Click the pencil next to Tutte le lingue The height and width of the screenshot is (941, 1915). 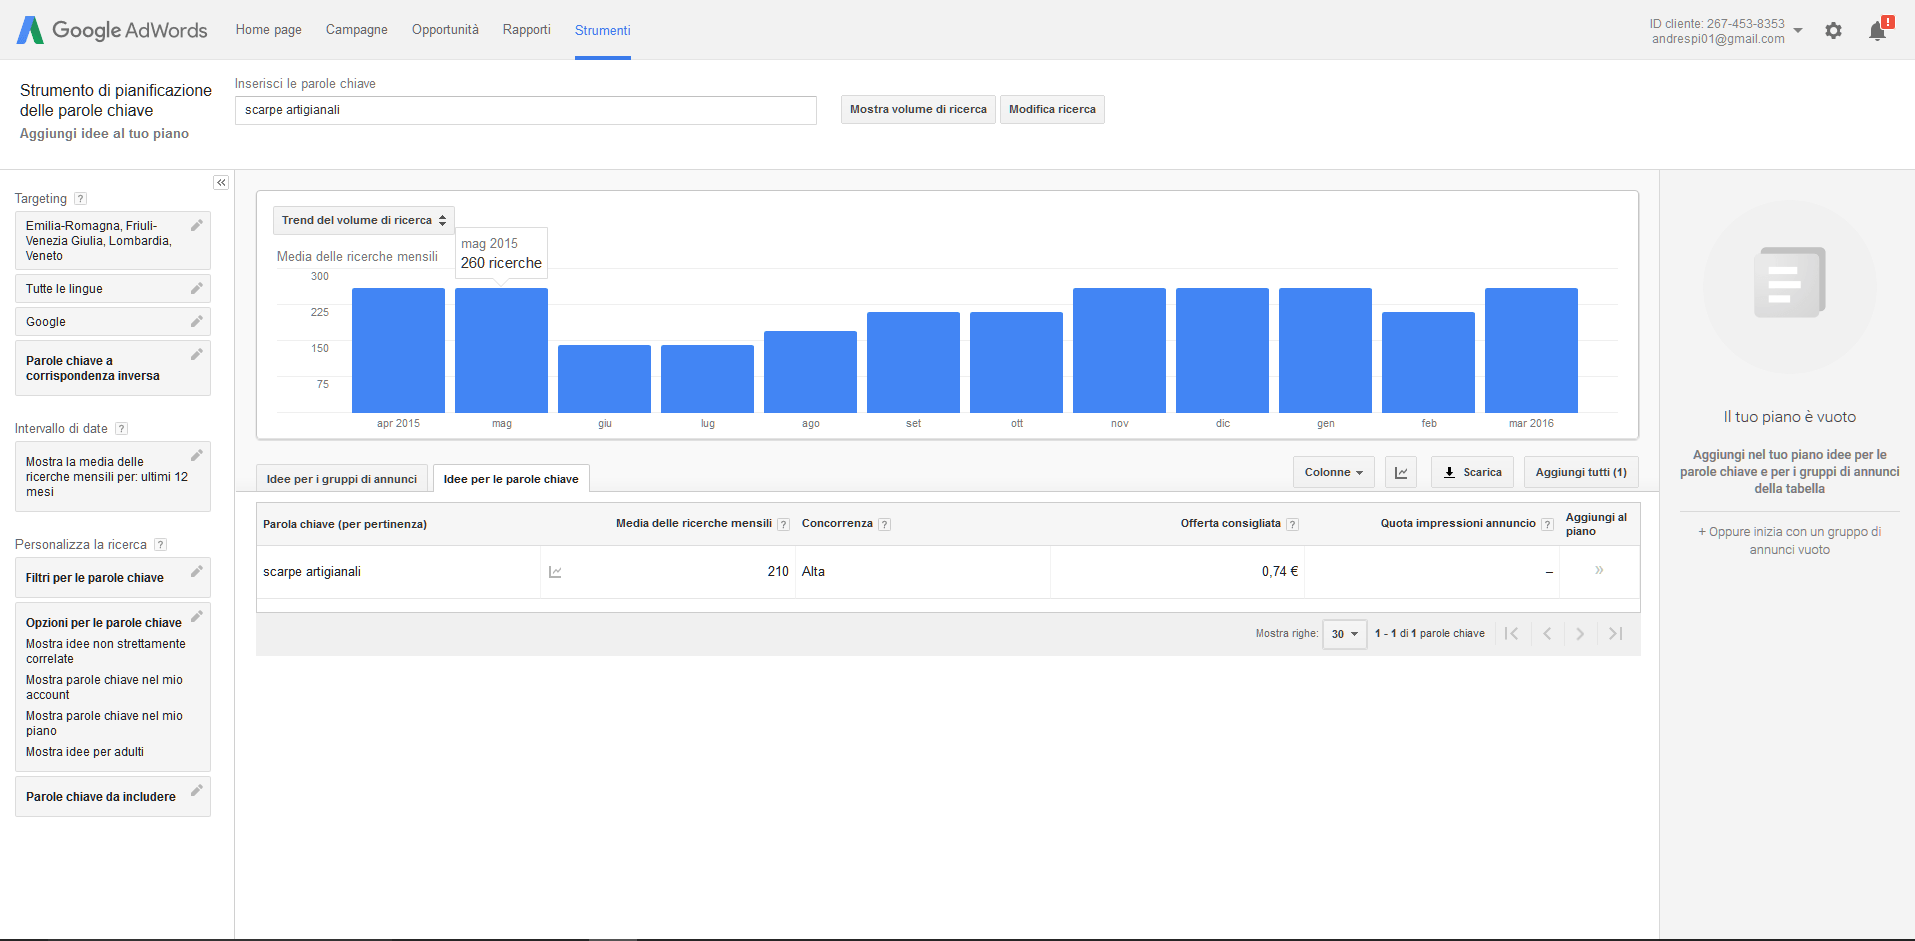pos(197,288)
